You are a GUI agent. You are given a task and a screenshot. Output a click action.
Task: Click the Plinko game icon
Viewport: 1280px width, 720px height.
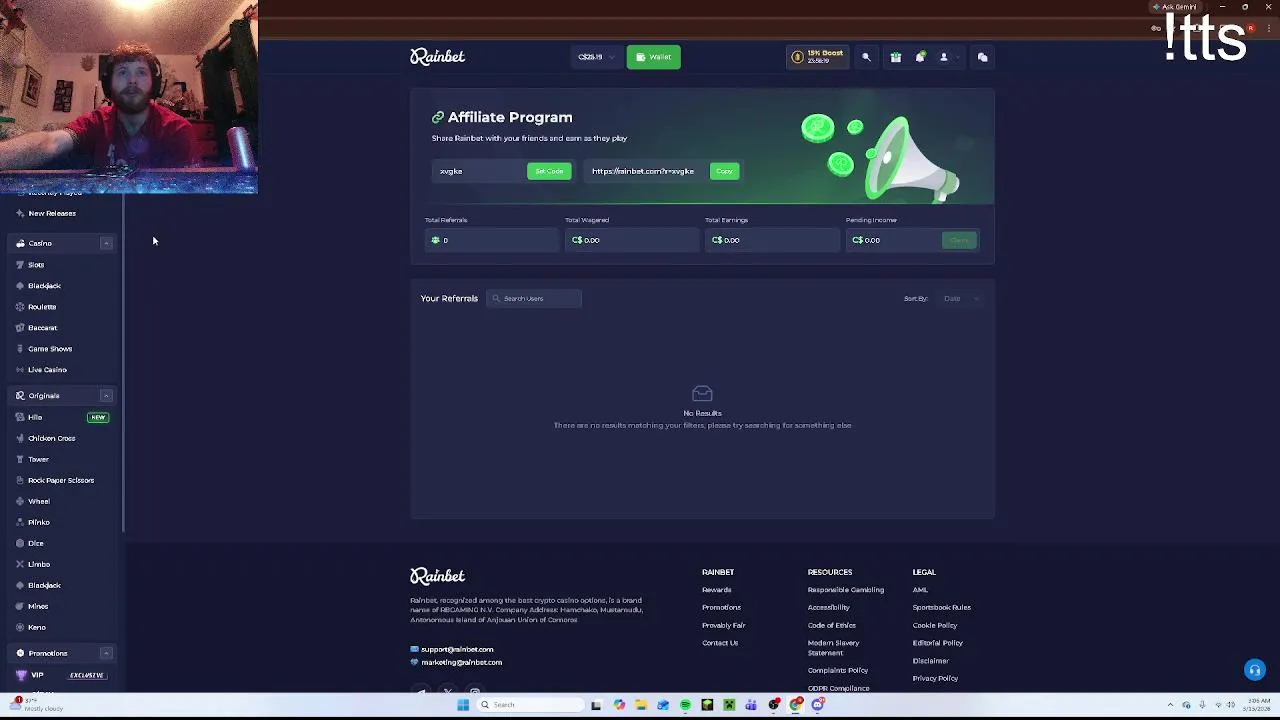tap(20, 522)
